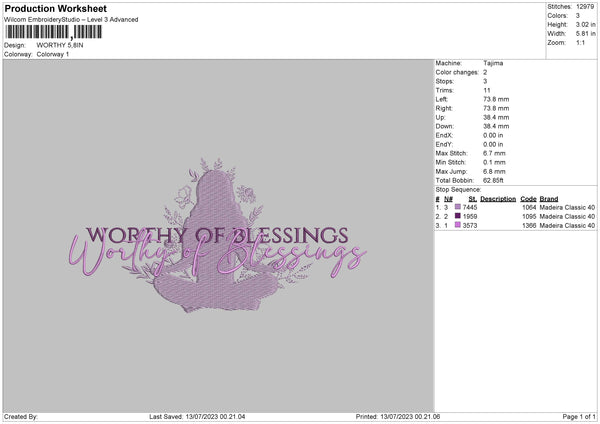Click 'Madeira Classic 40' in the first stop row

[567, 207]
